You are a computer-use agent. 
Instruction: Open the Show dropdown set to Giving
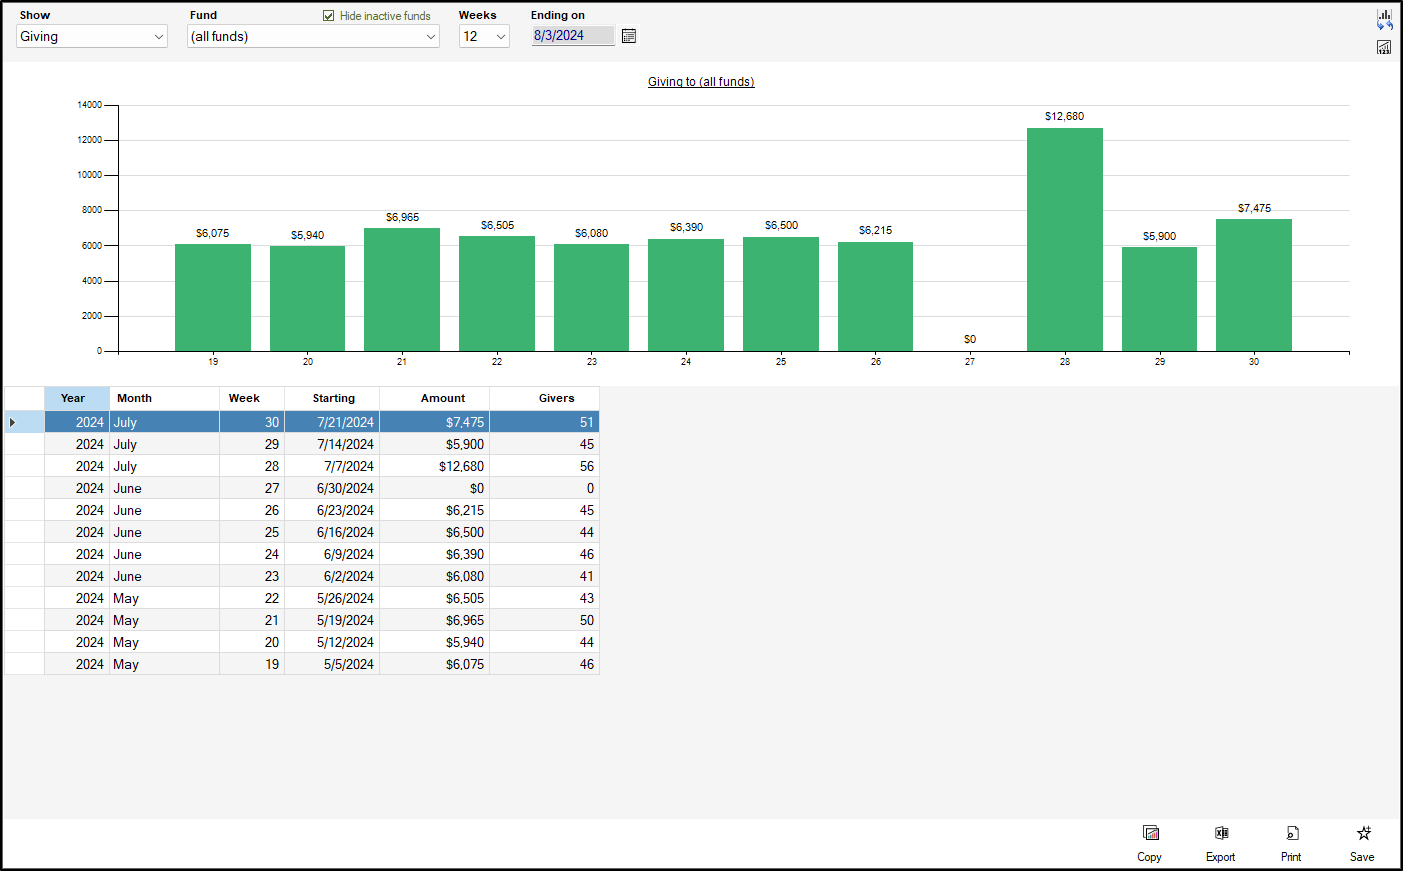[91, 37]
